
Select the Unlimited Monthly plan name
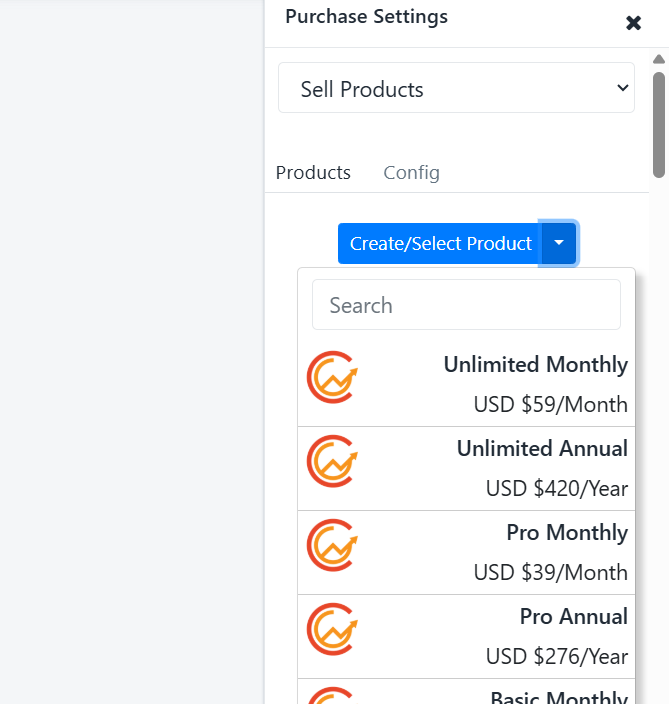536,364
